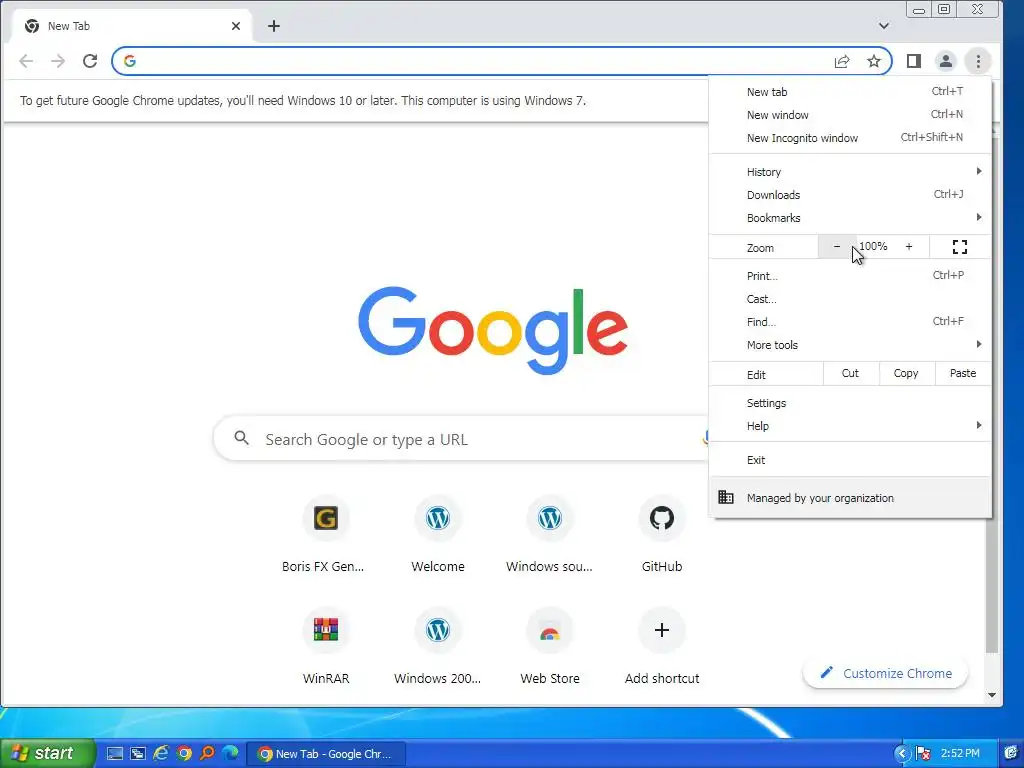This screenshot has width=1024, height=768.
Task: Enter full screen mode from Zoom row
Action: click(x=959, y=247)
